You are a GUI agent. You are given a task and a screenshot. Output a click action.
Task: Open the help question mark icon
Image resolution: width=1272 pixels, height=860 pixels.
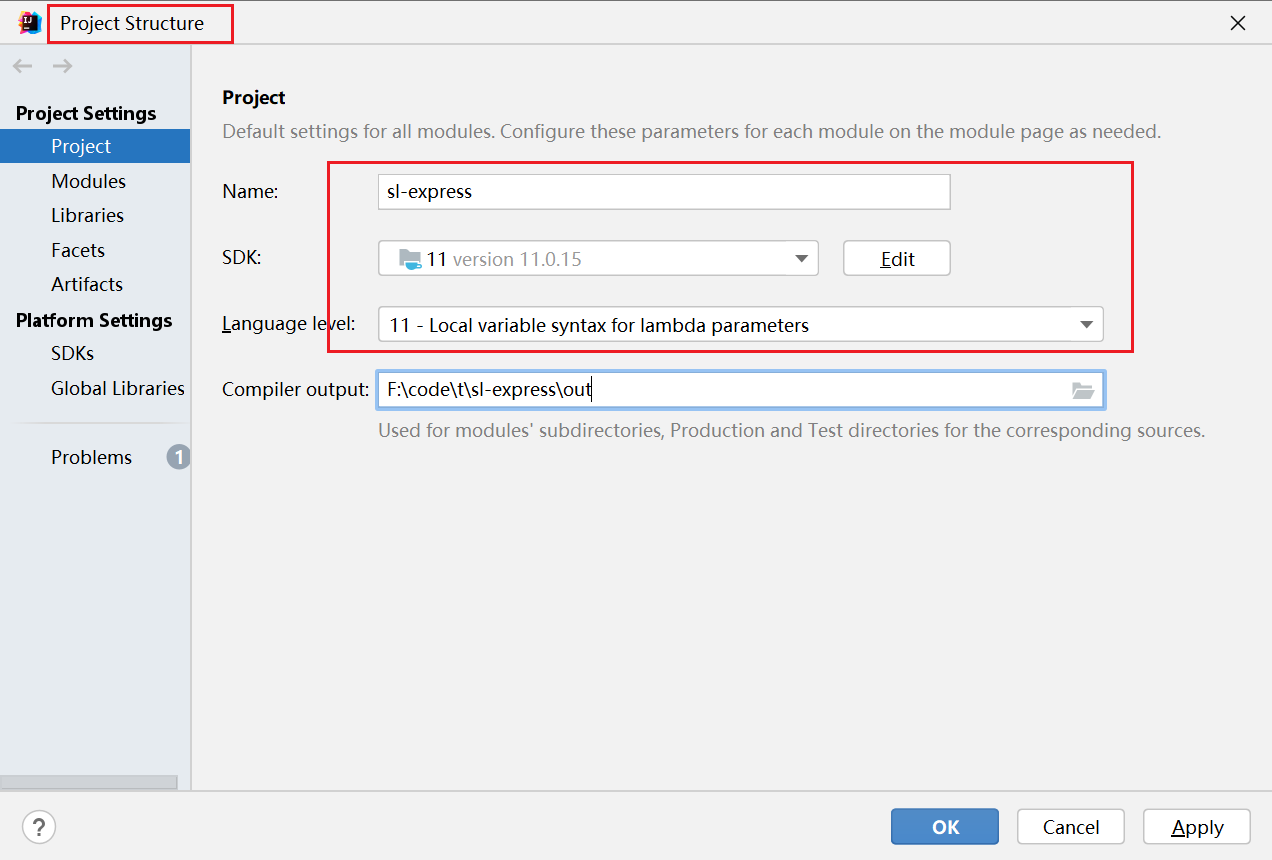tap(39, 827)
